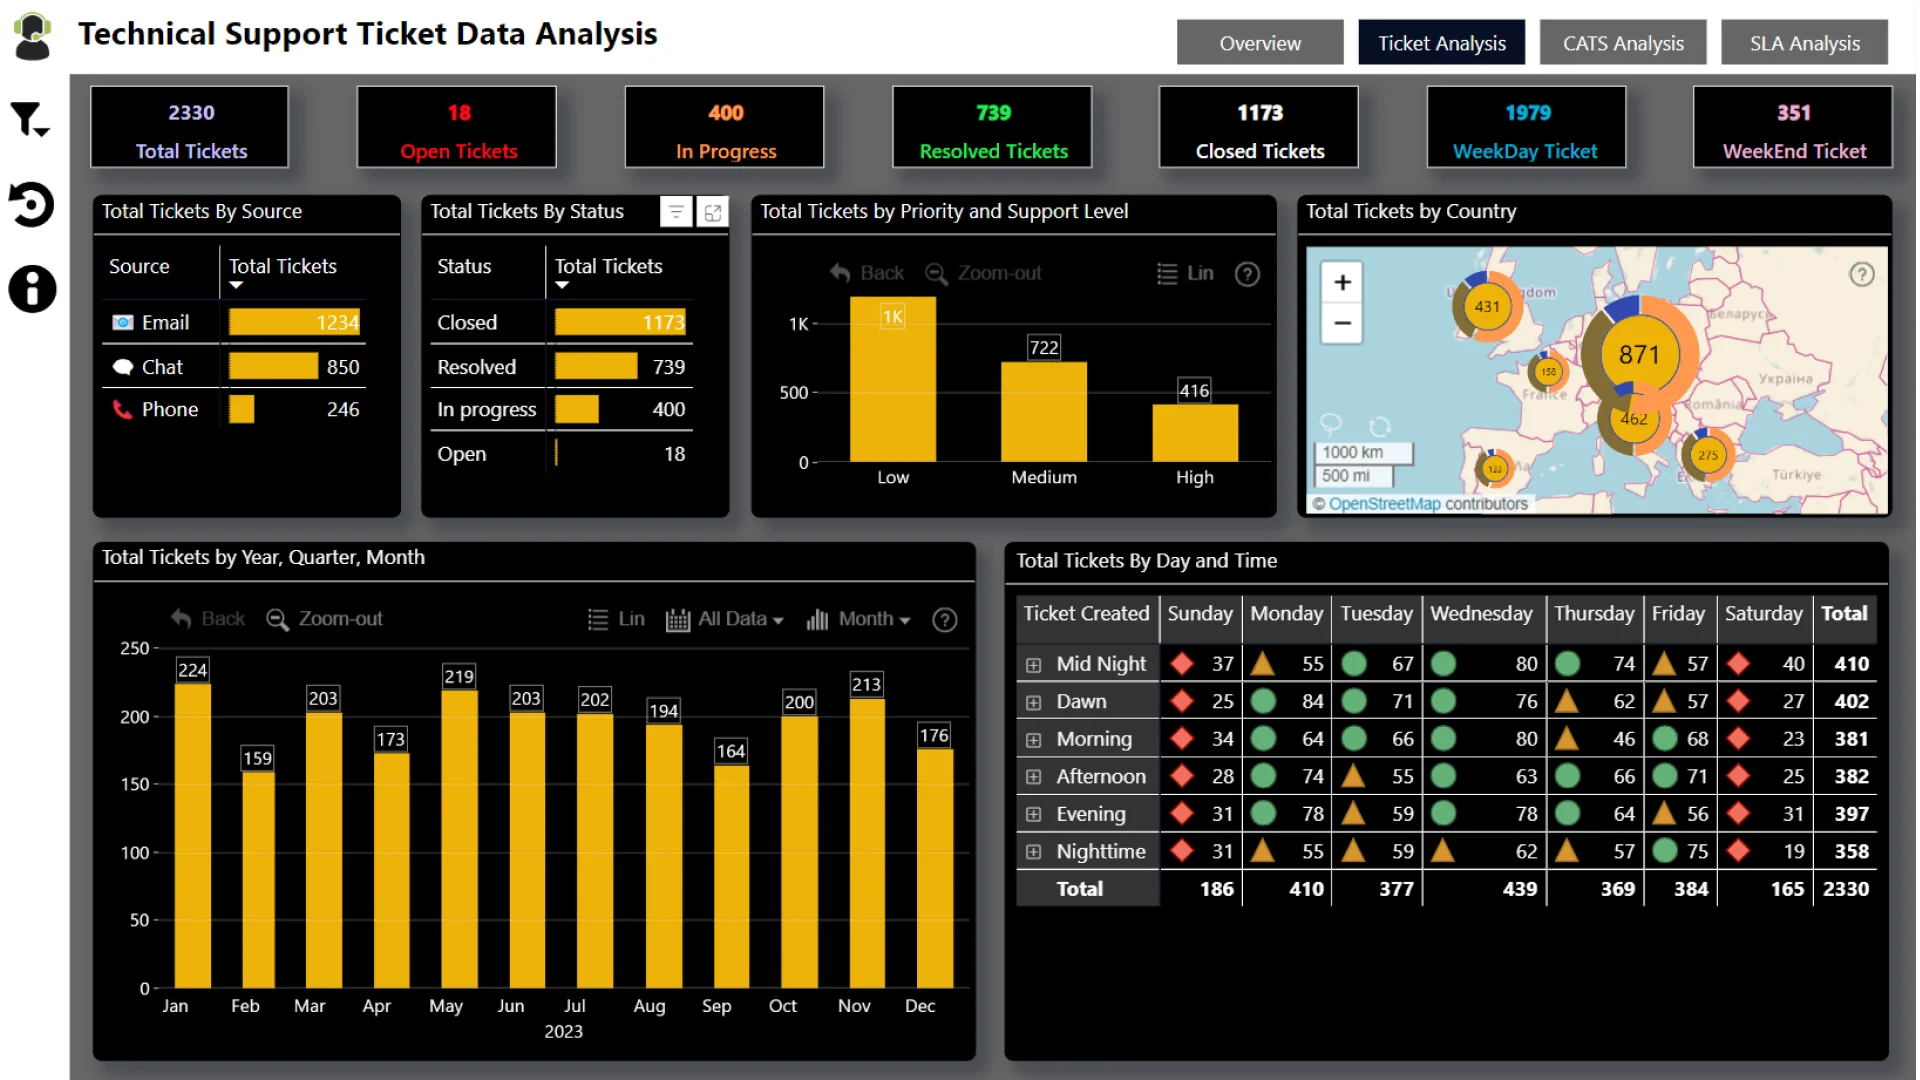Click In Progress 400 card
This screenshot has height=1080, width=1920.
(x=725, y=127)
